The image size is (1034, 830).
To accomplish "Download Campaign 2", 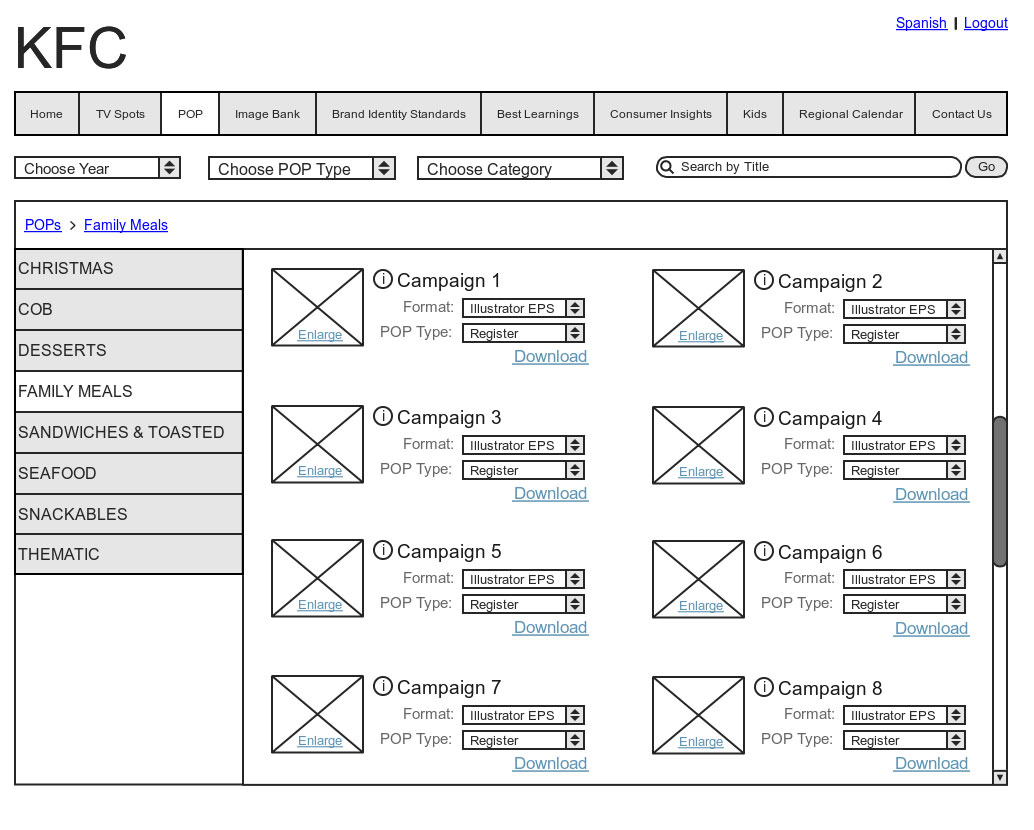I will pos(932,357).
